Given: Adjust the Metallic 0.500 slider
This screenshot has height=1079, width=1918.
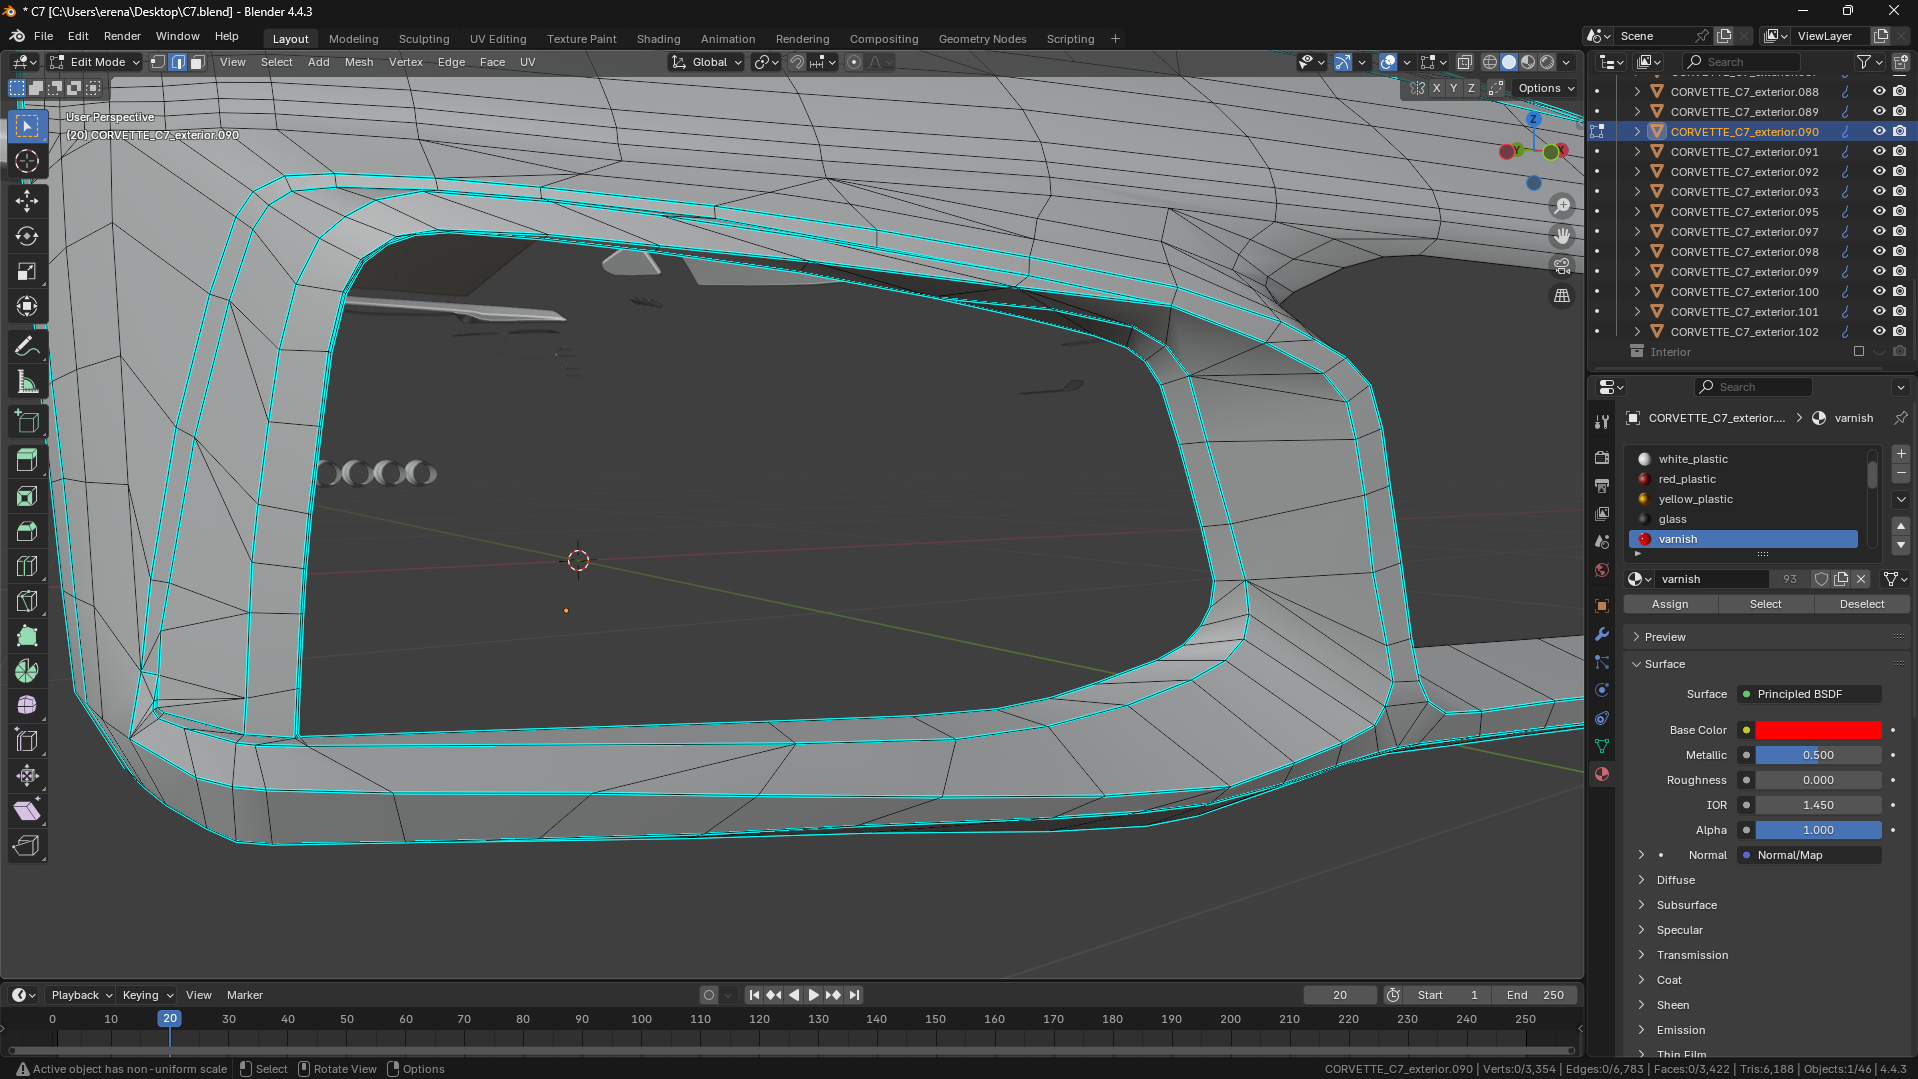Looking at the screenshot, I should click(1818, 755).
